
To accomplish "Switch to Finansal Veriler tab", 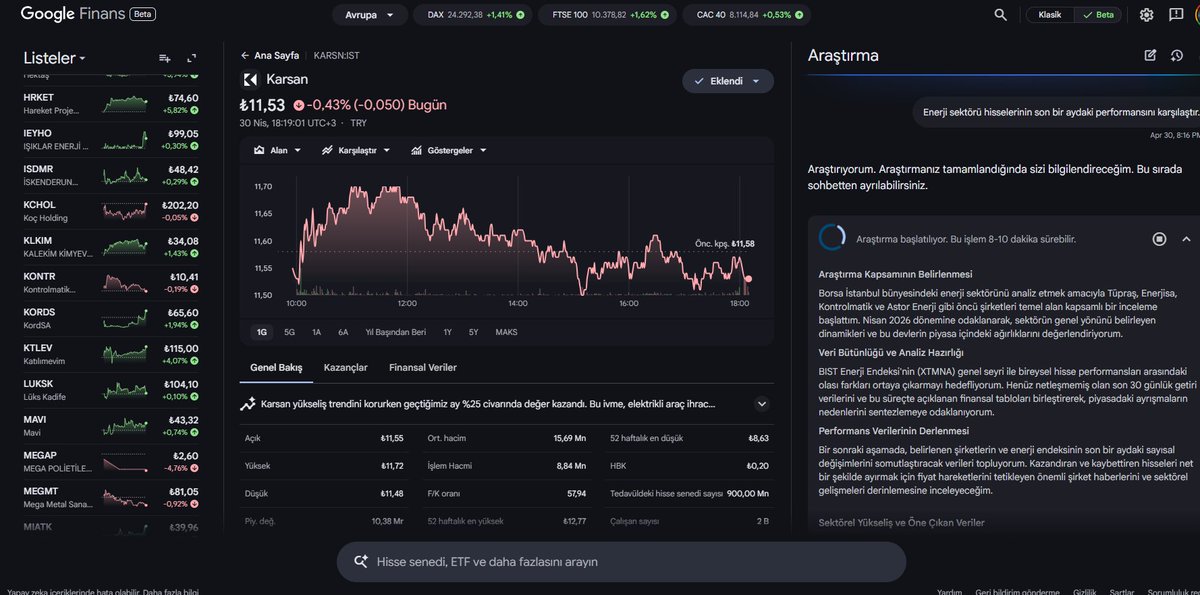I will (423, 367).
